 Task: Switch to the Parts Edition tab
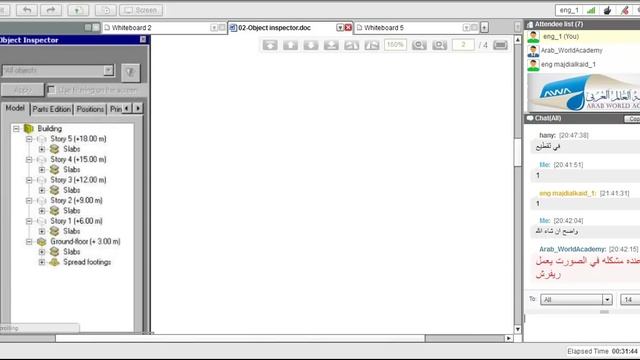pos(51,109)
